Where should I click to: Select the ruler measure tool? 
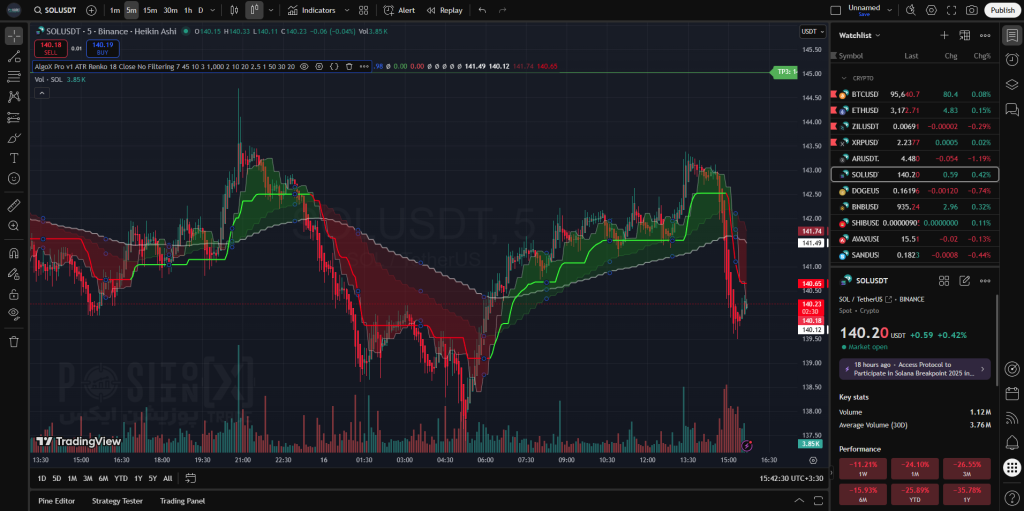click(x=13, y=205)
